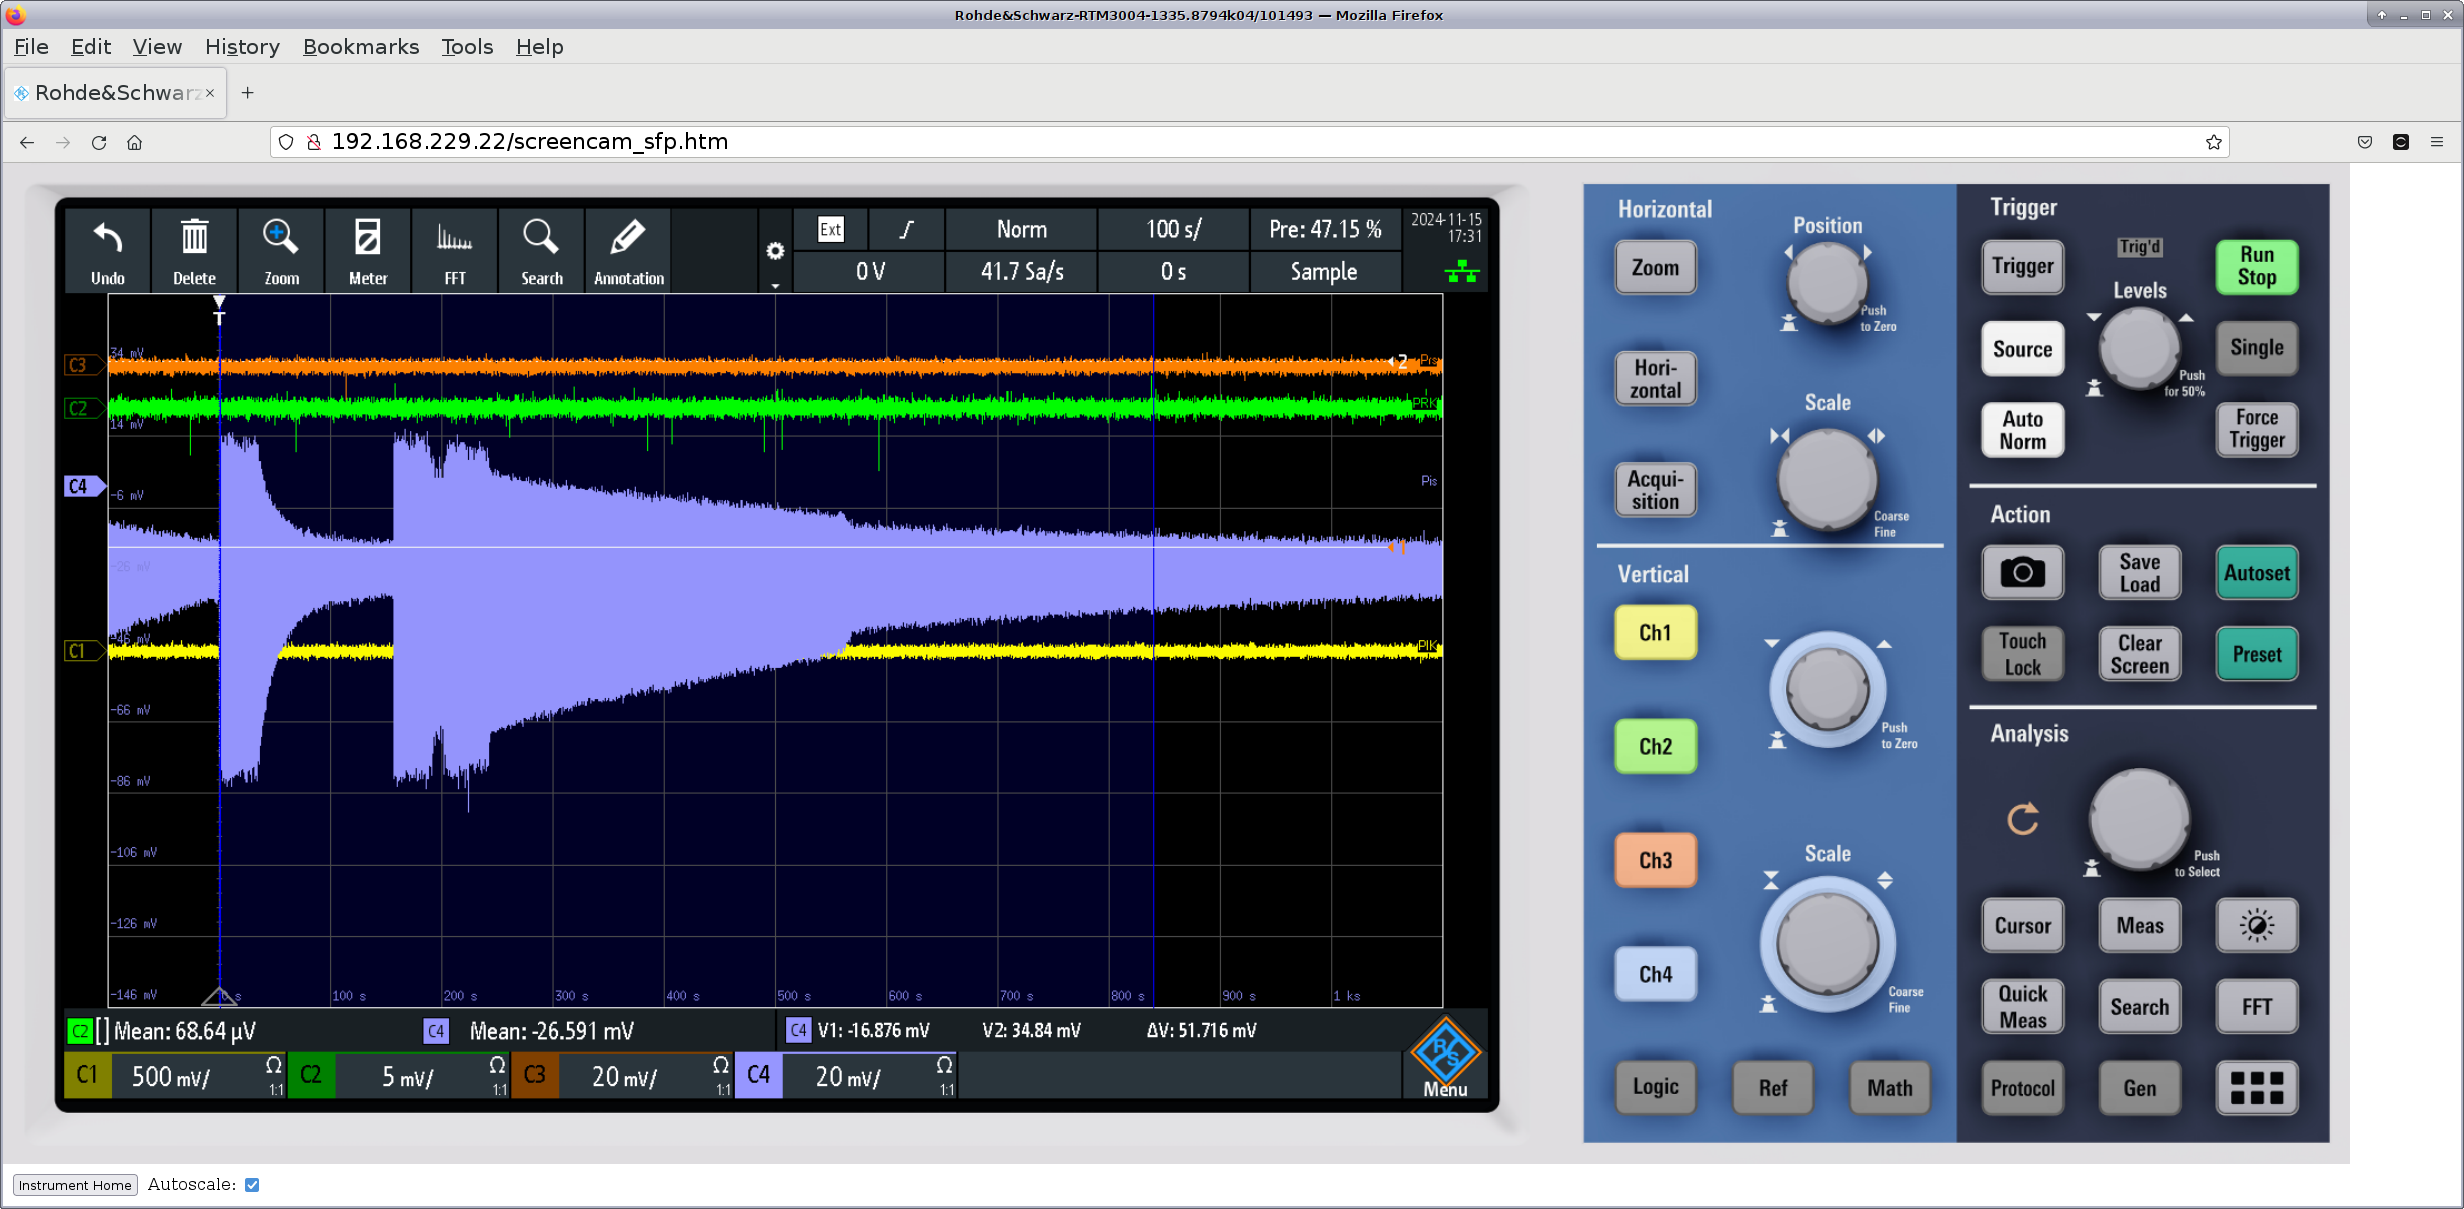
Task: Expand the settings gear dropdown arrow
Action: 775,286
